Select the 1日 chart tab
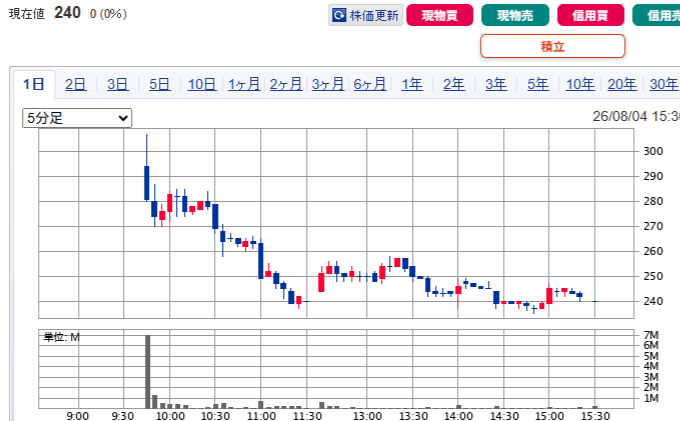Viewport: 680px width, 421px height. [x=34, y=84]
